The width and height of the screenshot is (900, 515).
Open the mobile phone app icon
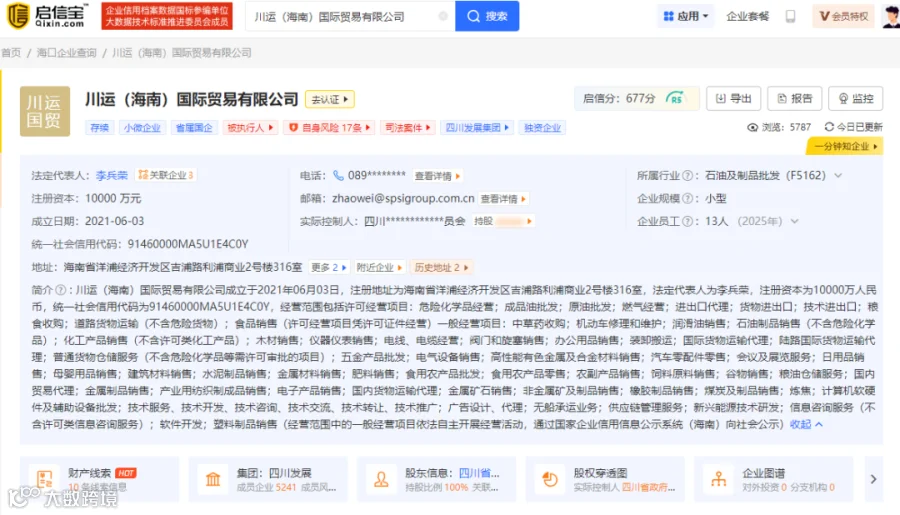click(790, 16)
